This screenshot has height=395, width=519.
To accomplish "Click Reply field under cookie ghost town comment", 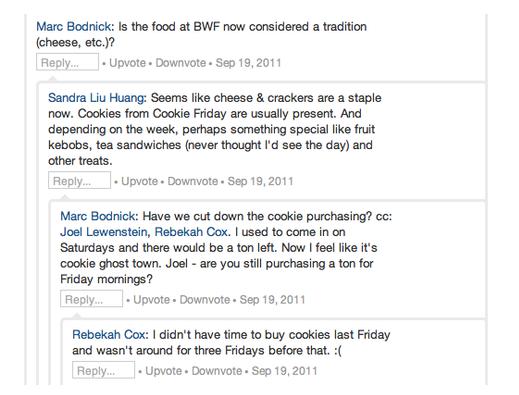I will tap(91, 299).
